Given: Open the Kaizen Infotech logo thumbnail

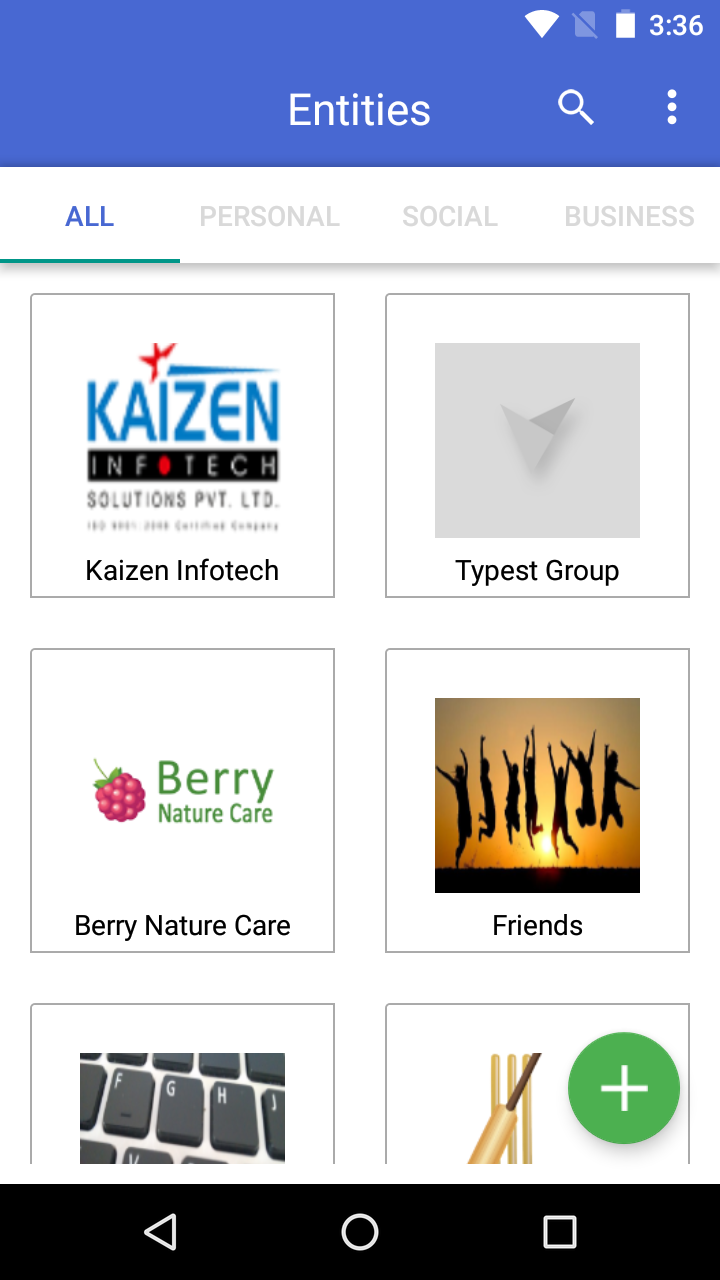Looking at the screenshot, I should 182,438.
